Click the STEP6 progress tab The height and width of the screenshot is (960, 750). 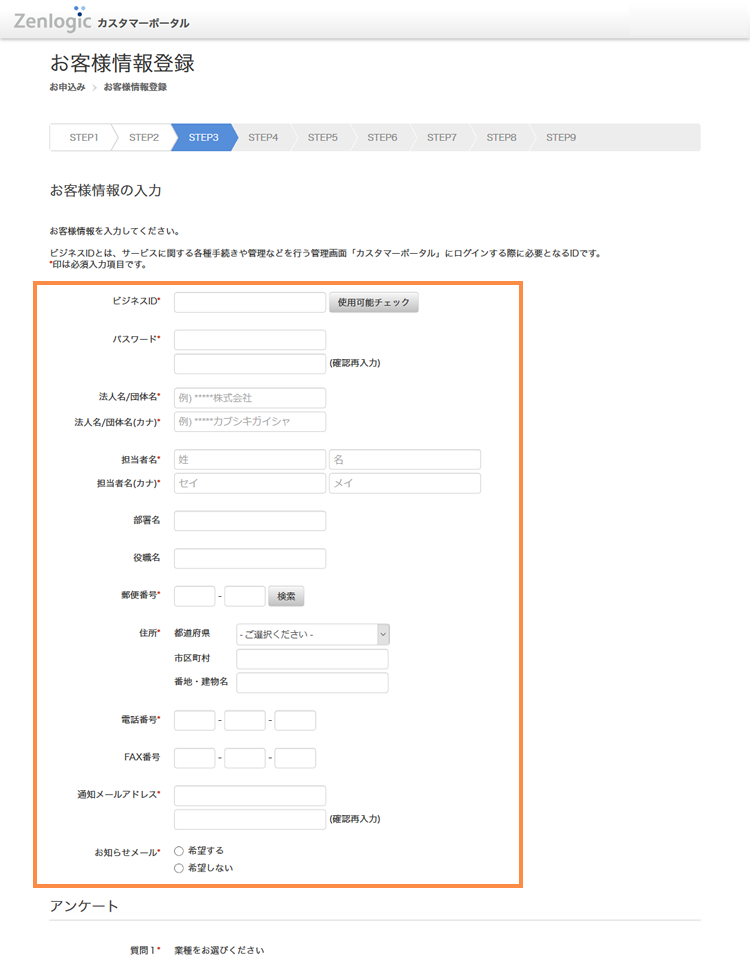click(382, 138)
